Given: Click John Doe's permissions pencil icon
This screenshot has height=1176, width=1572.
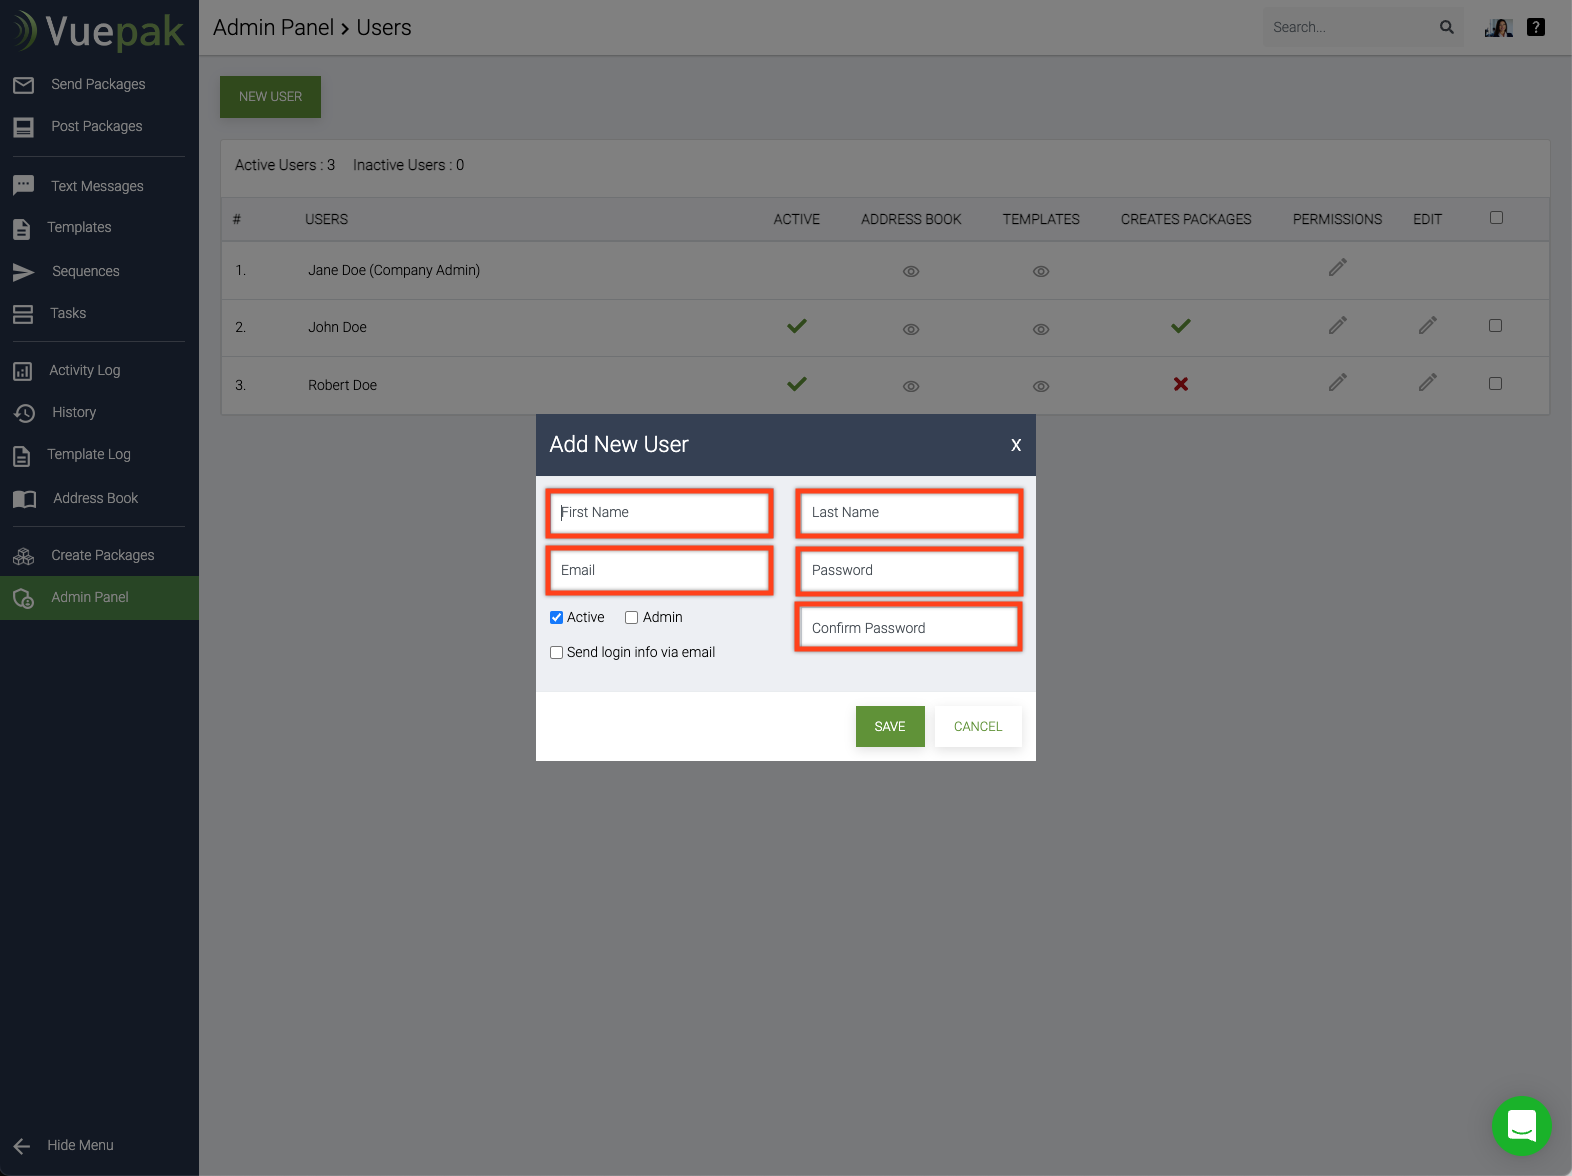Looking at the screenshot, I should [x=1337, y=326].
